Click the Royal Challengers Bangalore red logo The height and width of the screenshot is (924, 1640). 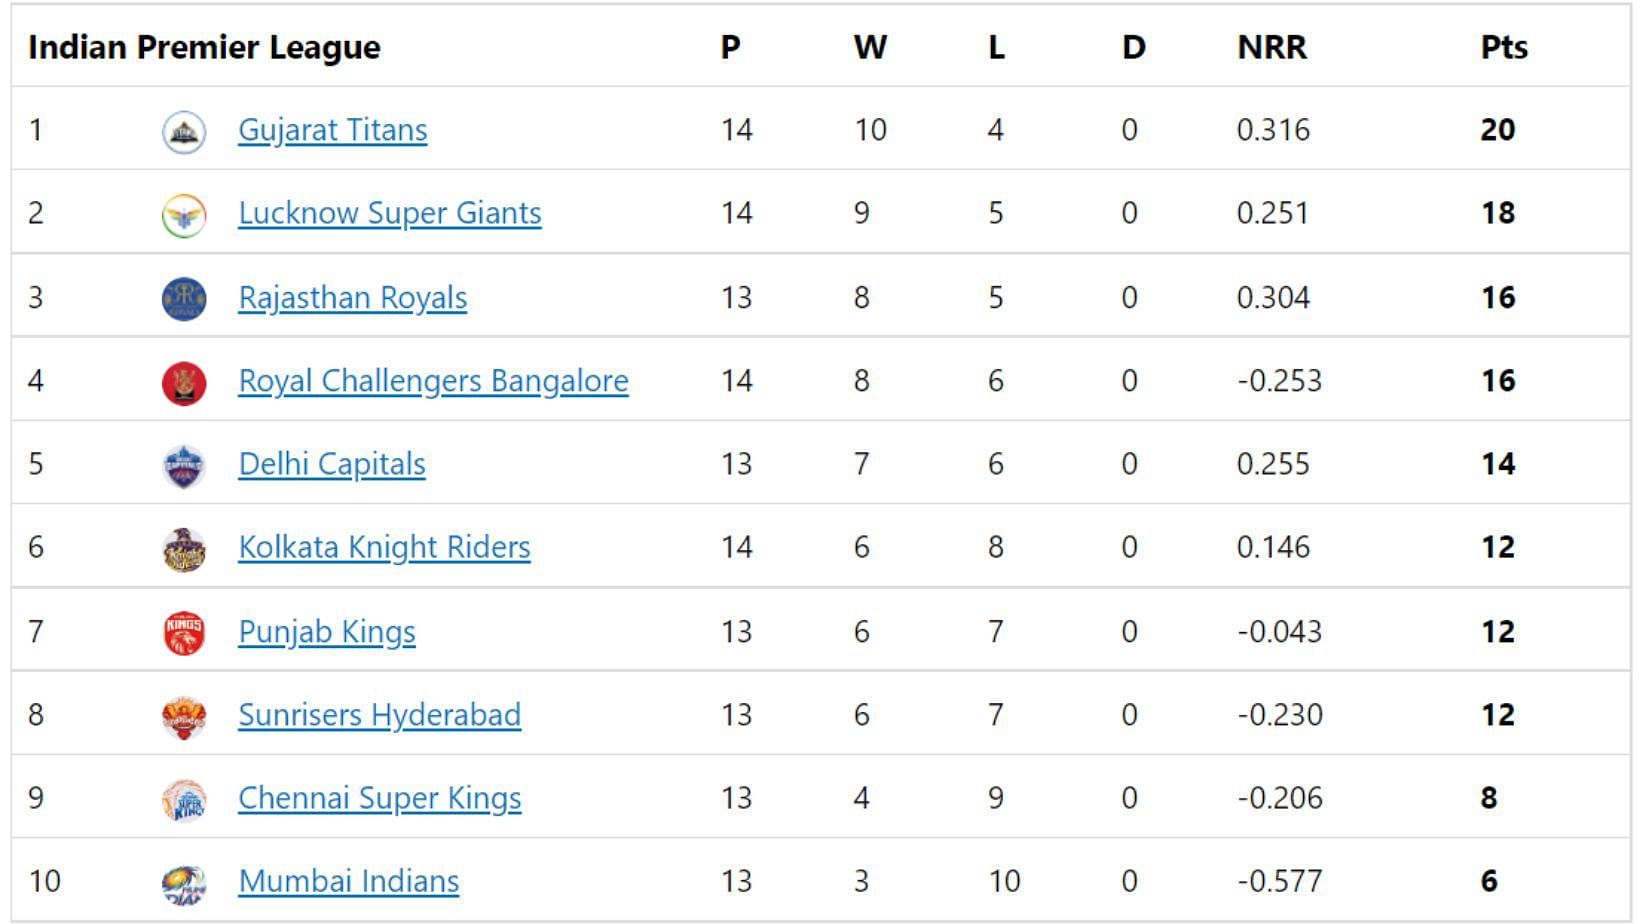point(184,383)
